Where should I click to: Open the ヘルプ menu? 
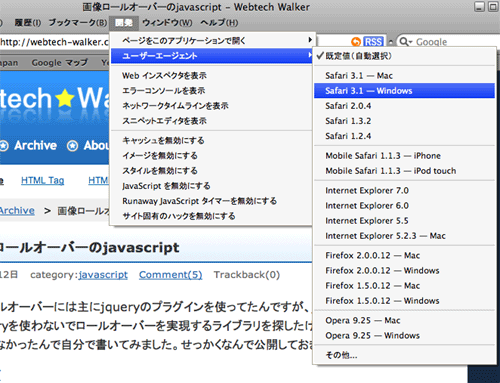(x=219, y=23)
